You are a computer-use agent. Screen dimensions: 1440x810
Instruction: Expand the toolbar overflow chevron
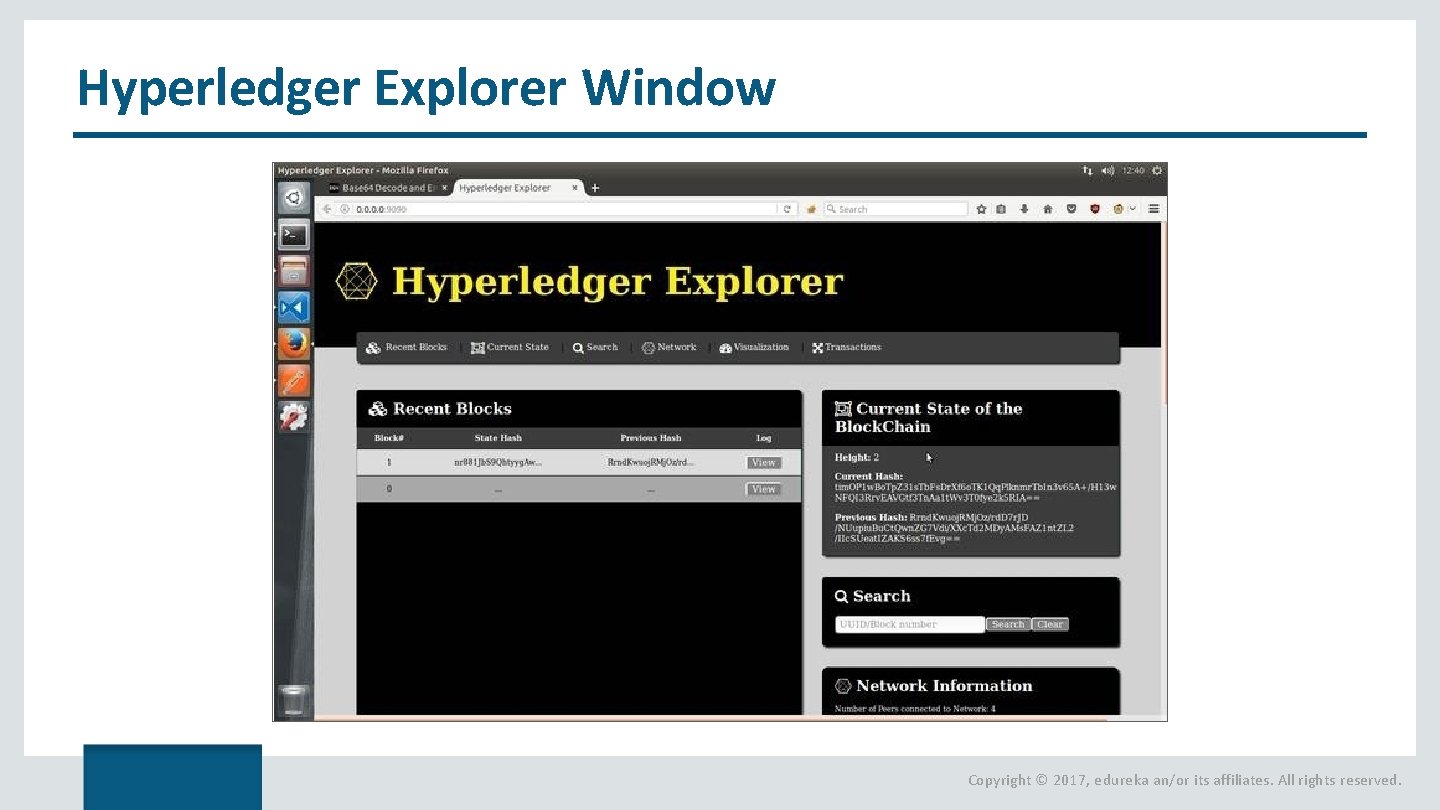pos(1133,209)
